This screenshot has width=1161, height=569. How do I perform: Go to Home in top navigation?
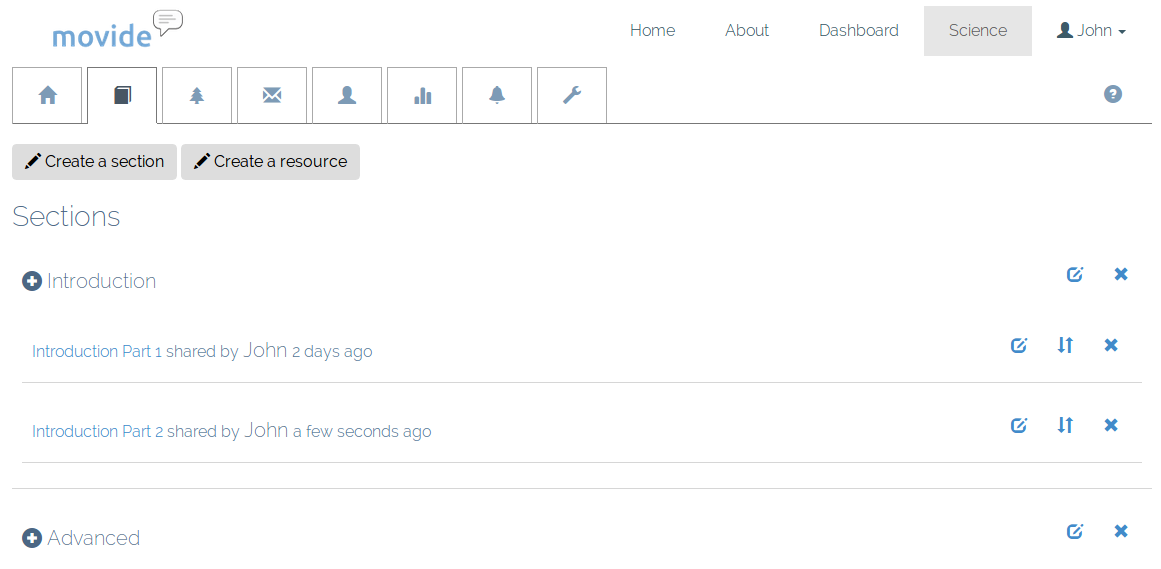652,30
